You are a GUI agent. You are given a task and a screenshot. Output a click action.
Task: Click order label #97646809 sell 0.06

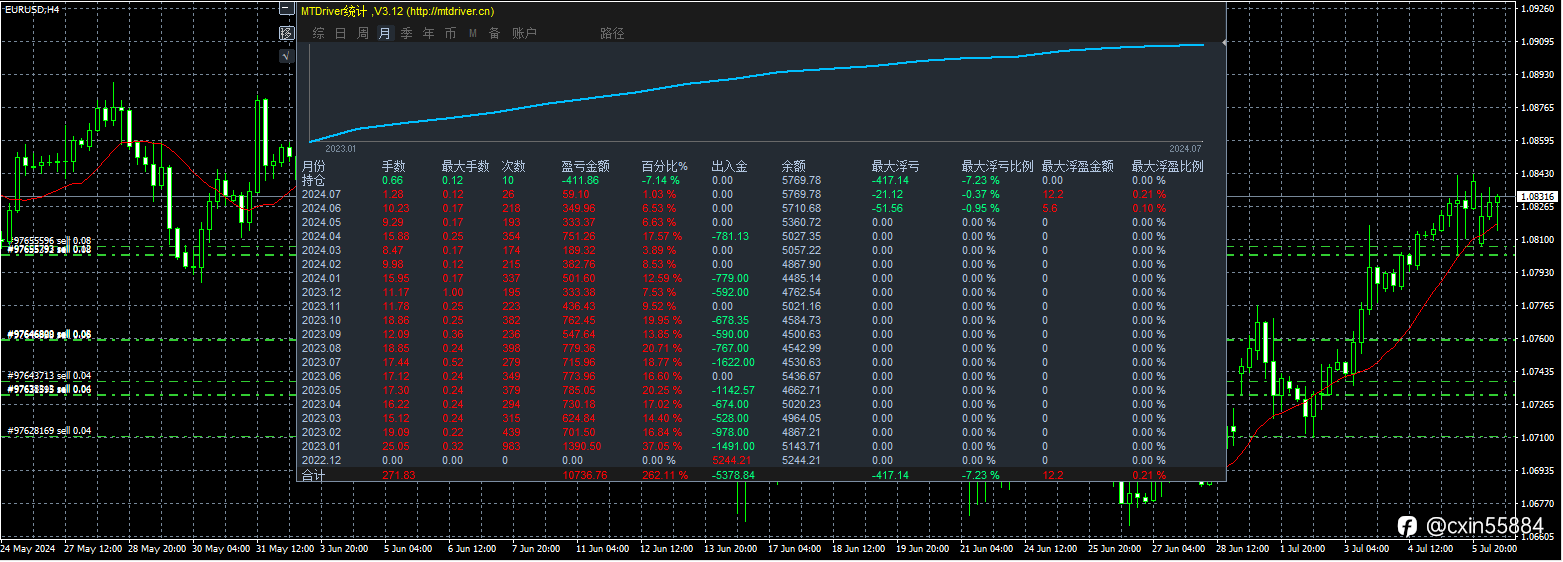pos(49,335)
